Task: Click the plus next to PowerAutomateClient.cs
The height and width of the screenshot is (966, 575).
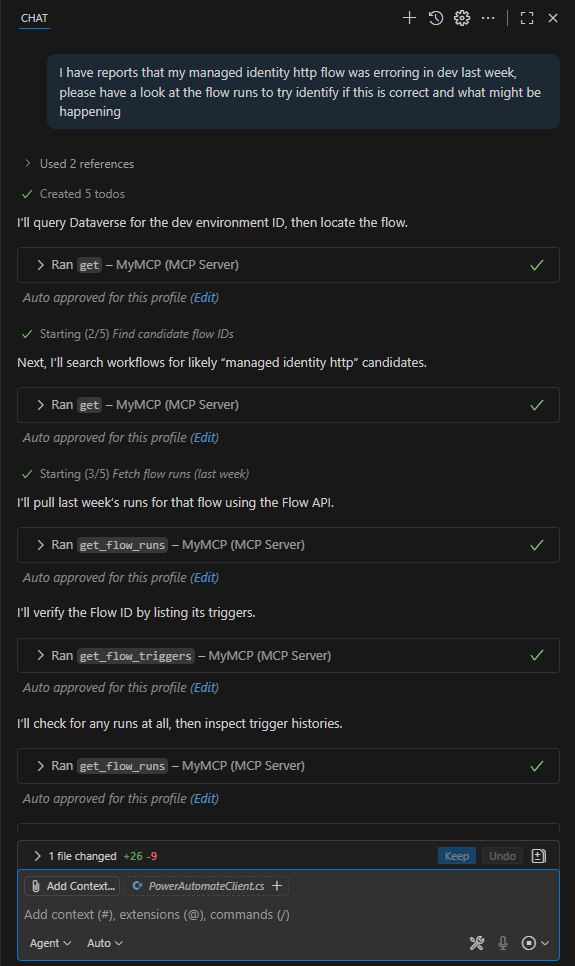Action: coord(277,885)
